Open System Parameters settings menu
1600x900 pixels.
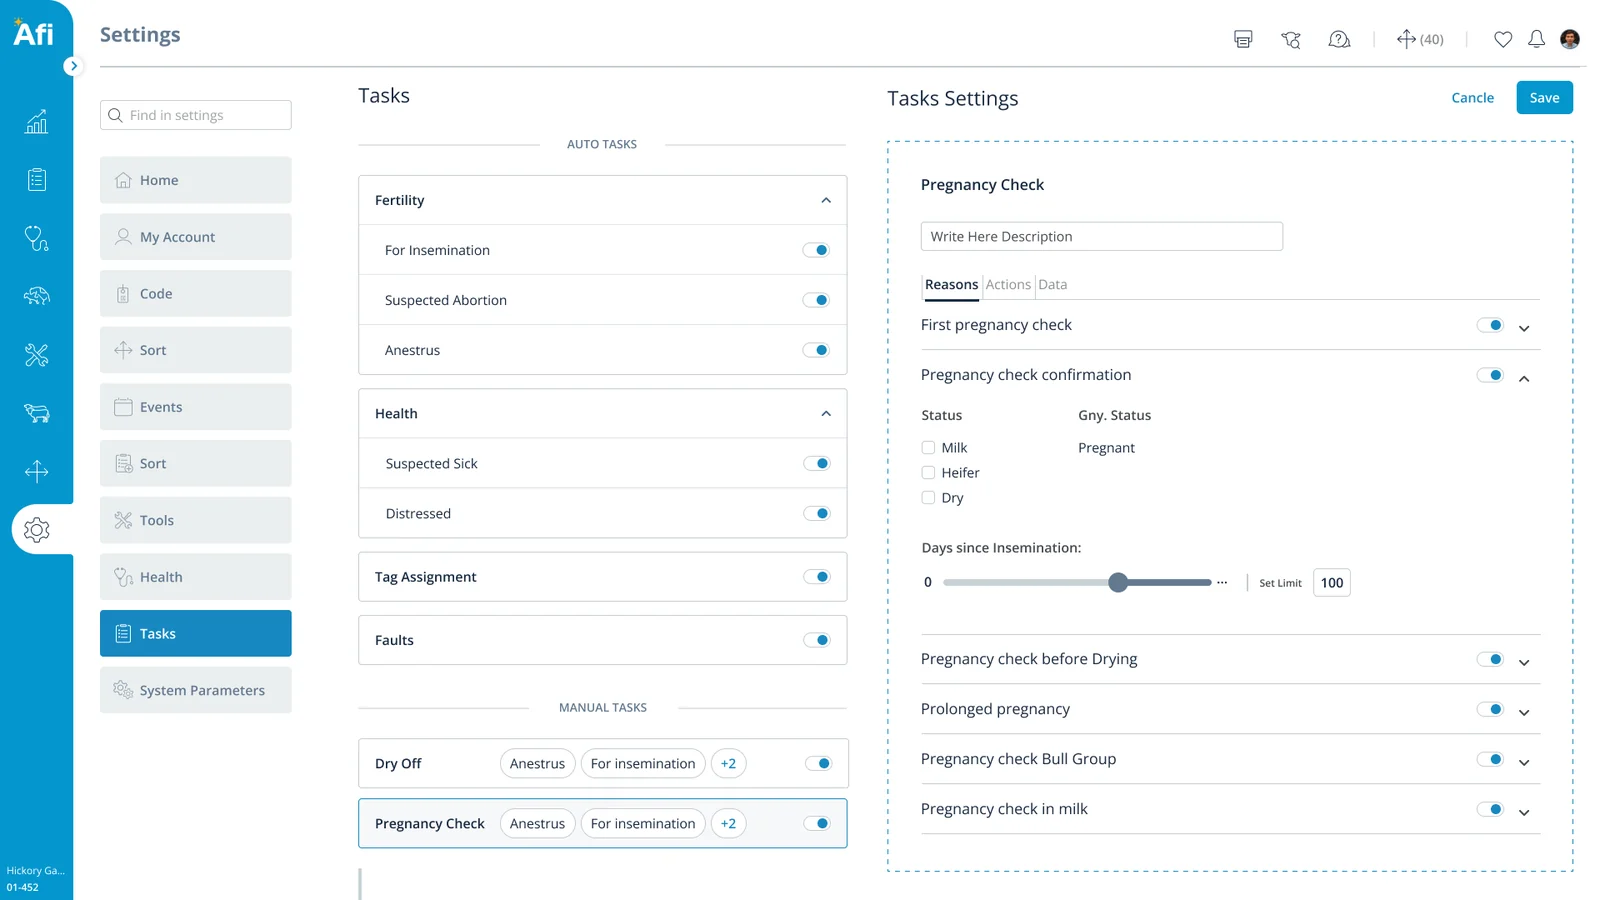click(x=196, y=690)
